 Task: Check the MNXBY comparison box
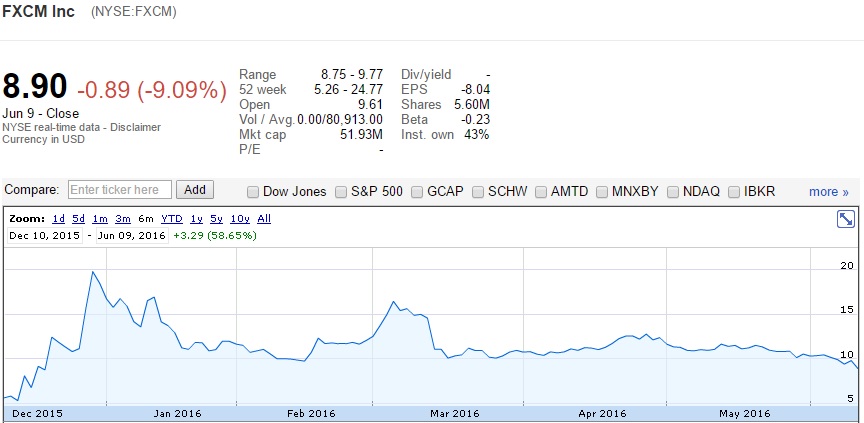click(x=602, y=192)
